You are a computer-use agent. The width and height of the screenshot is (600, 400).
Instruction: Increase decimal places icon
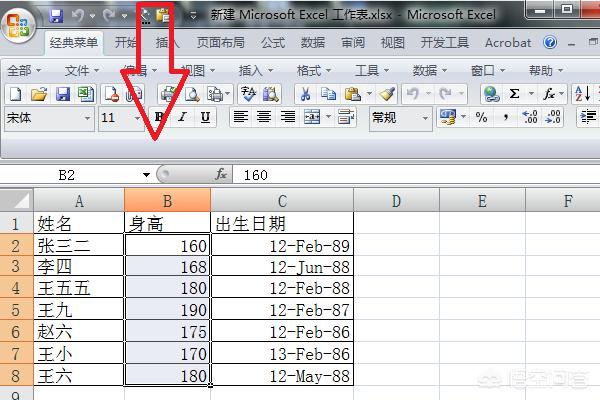[530, 117]
